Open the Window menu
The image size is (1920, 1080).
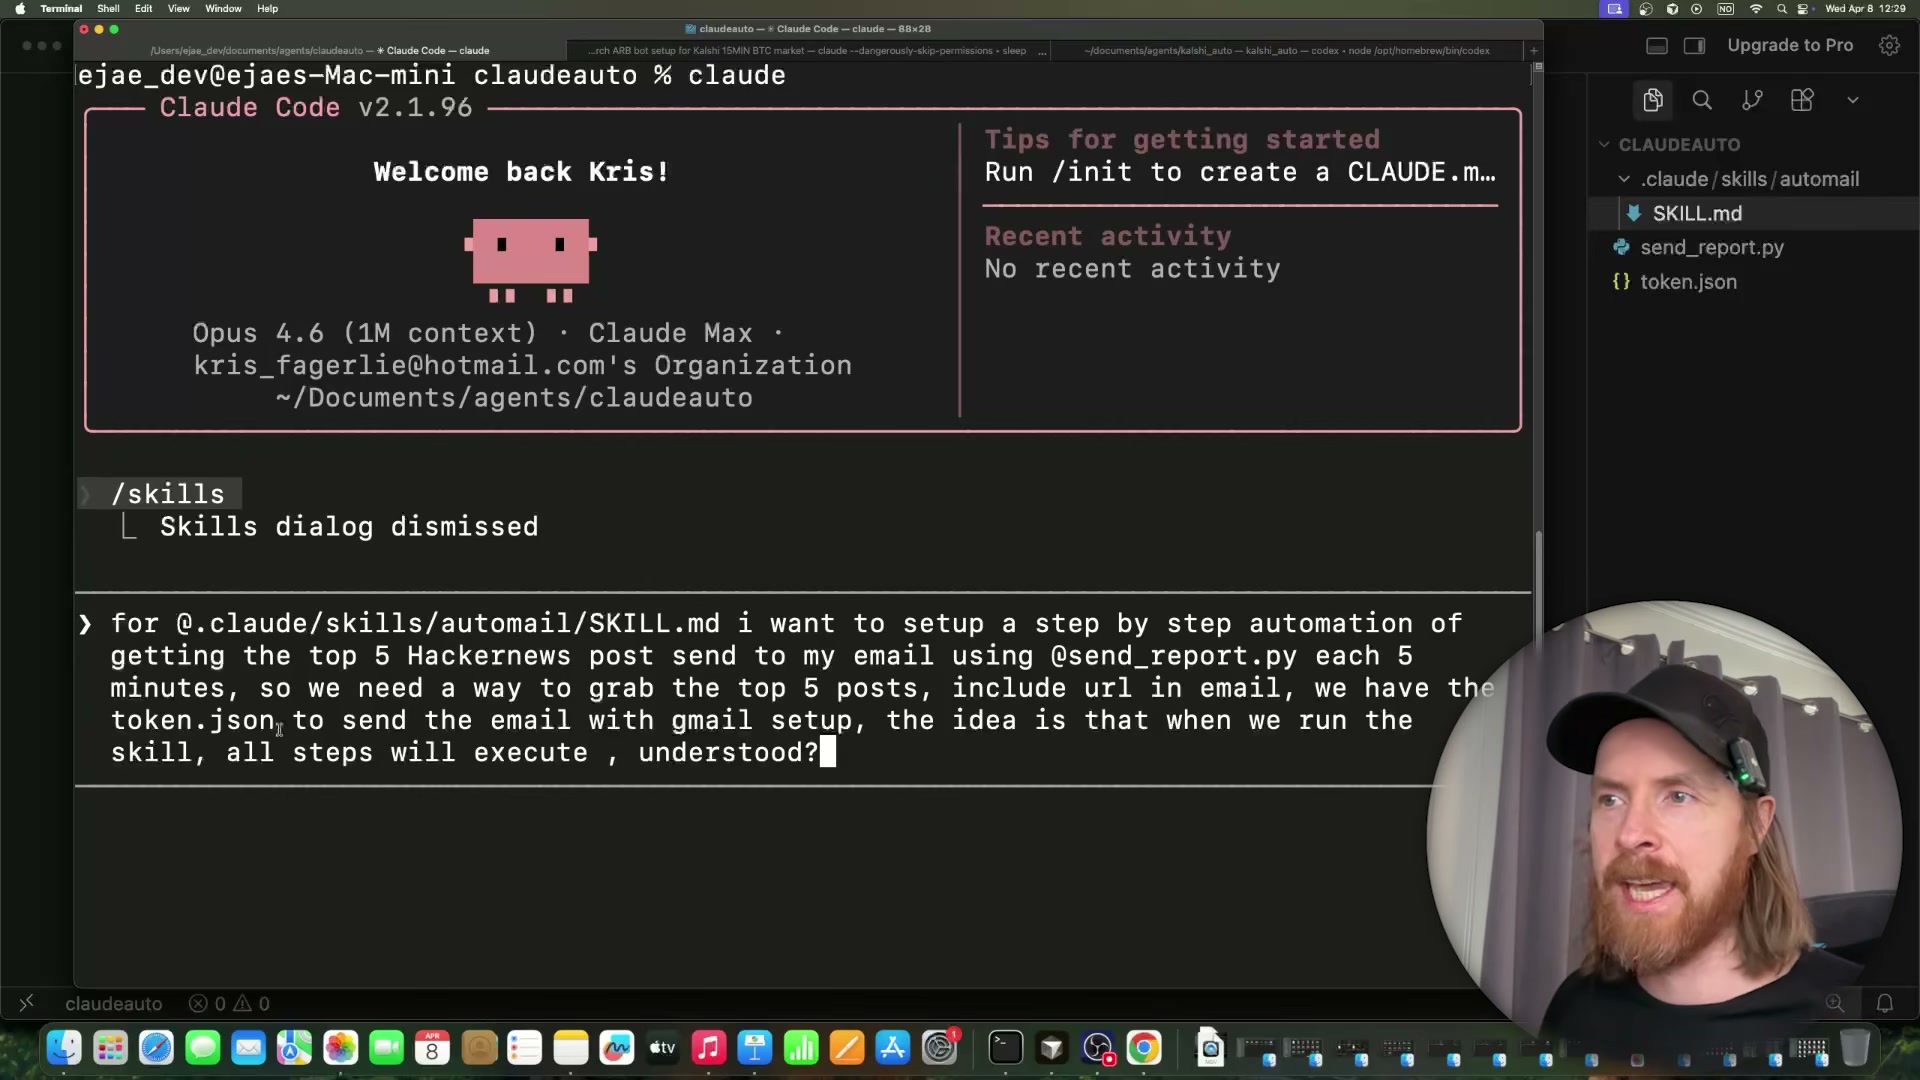(223, 8)
